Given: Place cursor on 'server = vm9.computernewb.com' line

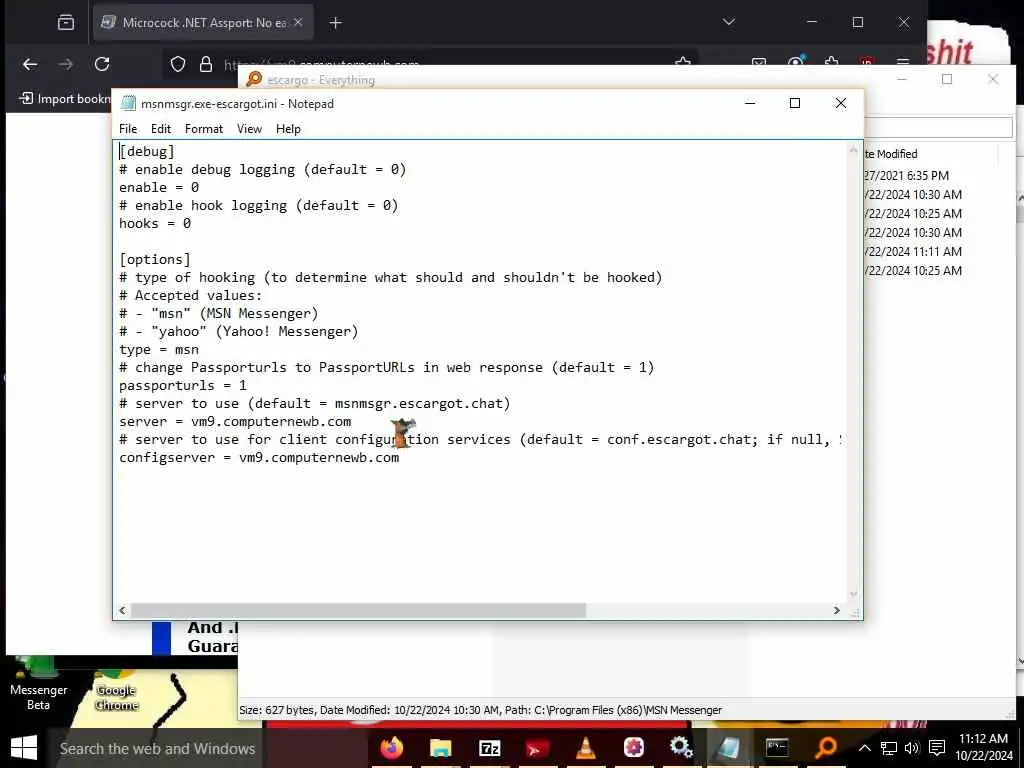Looking at the screenshot, I should point(235,422).
